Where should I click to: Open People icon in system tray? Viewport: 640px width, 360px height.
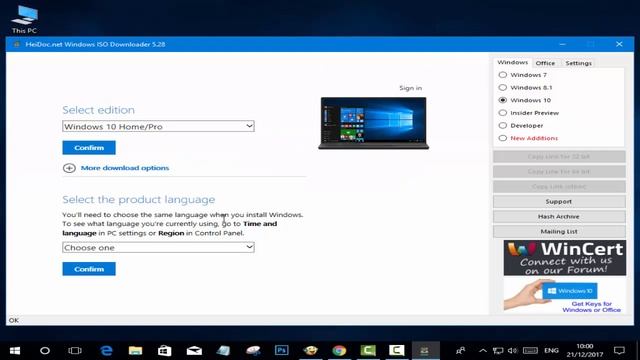tap(461, 351)
